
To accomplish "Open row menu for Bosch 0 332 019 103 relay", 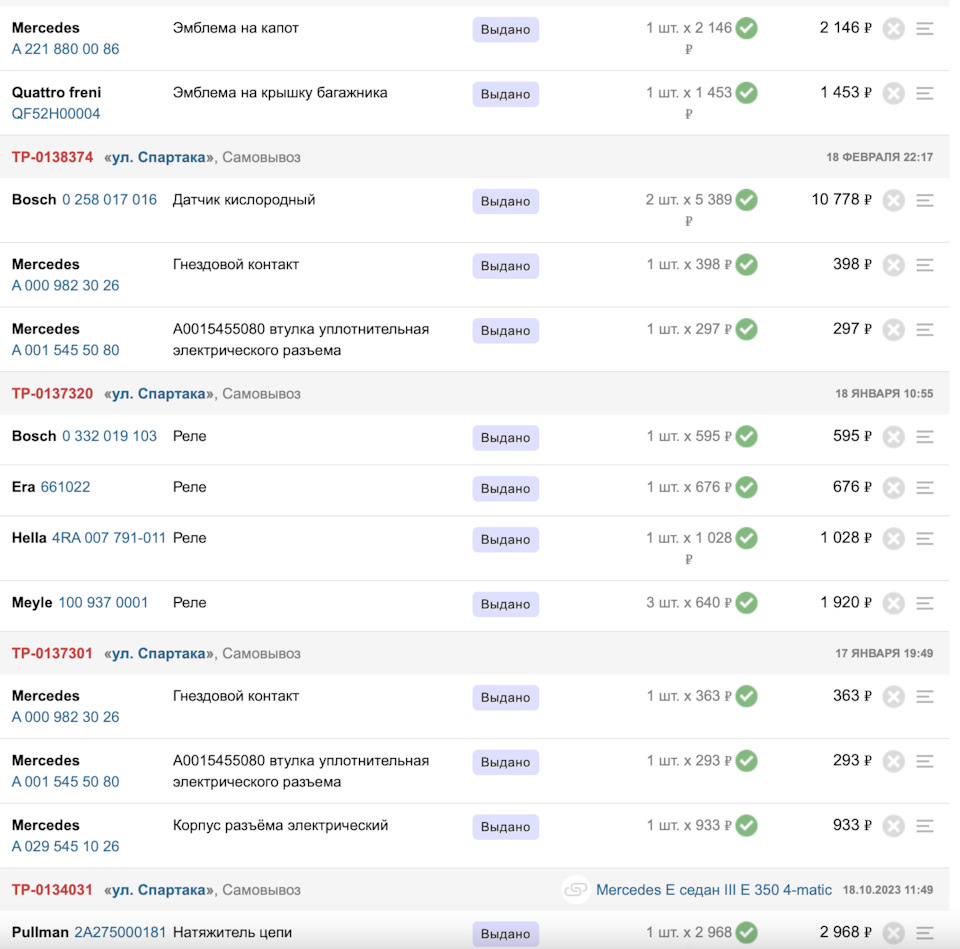I will tap(925, 437).
